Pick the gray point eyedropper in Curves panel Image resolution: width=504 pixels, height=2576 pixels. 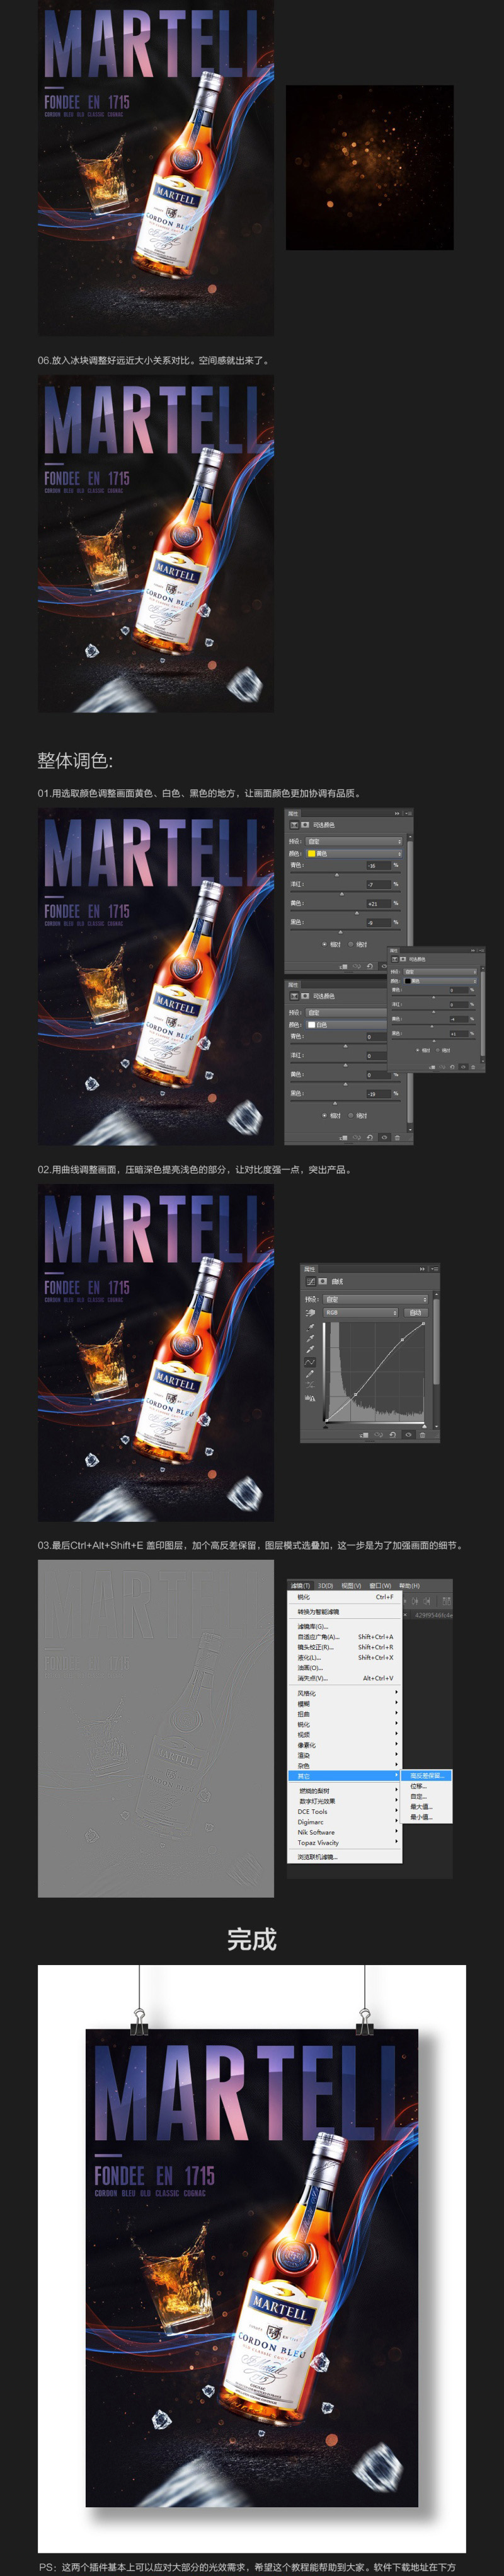point(310,1337)
